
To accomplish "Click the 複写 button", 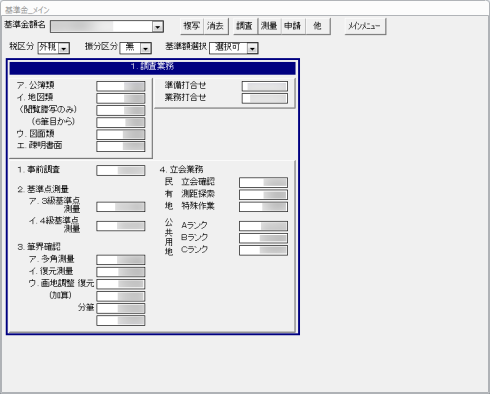I will click(192, 26).
